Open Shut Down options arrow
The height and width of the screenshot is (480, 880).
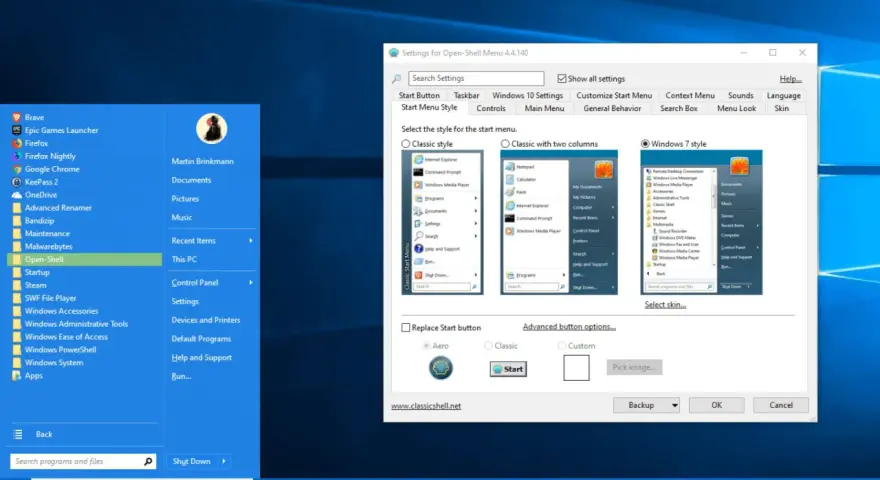(224, 461)
